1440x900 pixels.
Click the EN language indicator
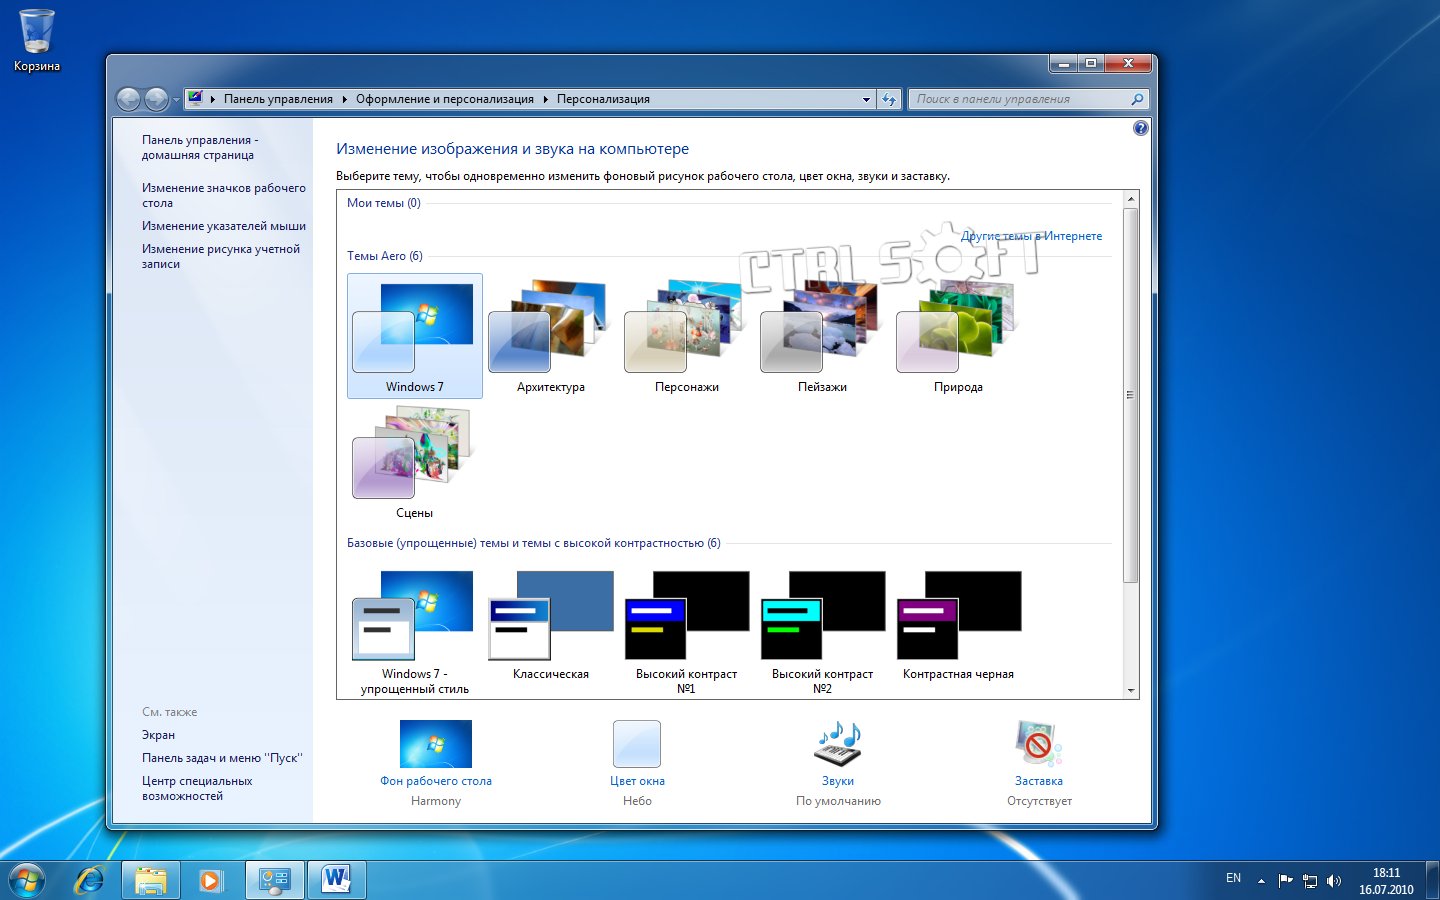(1233, 878)
